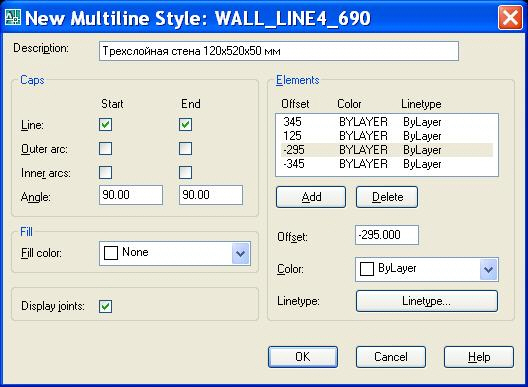This screenshot has width=528, height=387.
Task: Click in the Description text field
Action: pyautogui.click(x=279, y=51)
